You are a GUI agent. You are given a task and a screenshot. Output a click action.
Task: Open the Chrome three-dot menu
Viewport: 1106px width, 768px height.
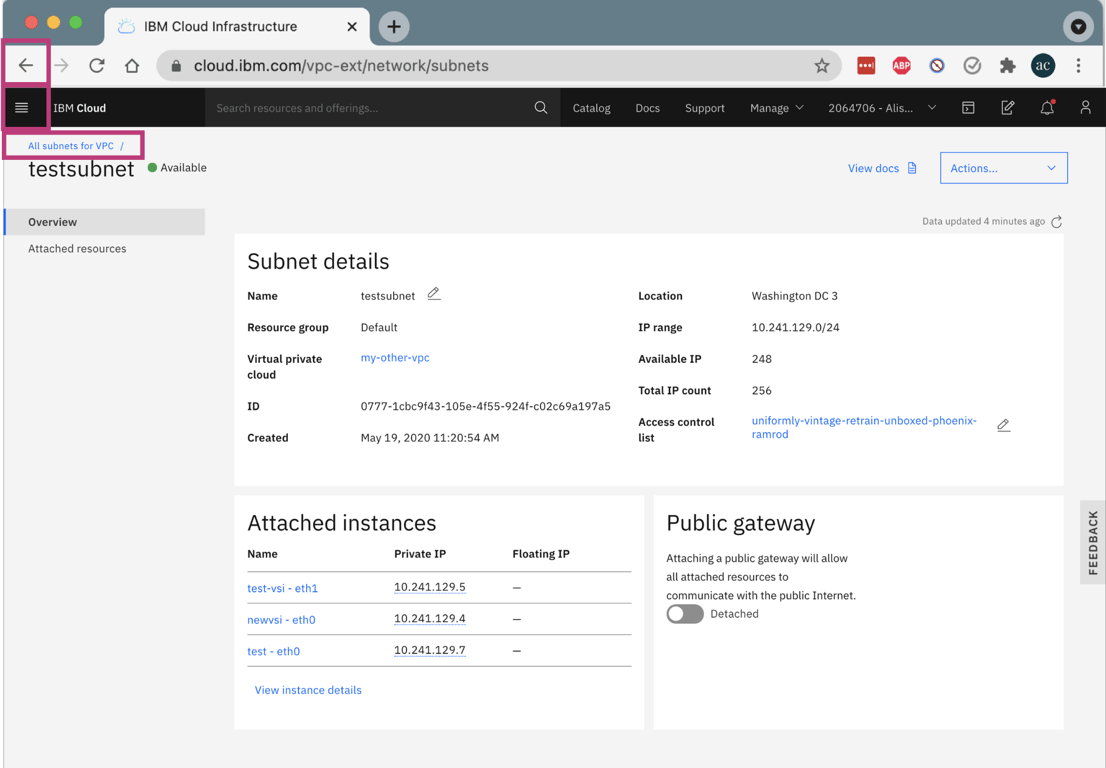coord(1078,66)
